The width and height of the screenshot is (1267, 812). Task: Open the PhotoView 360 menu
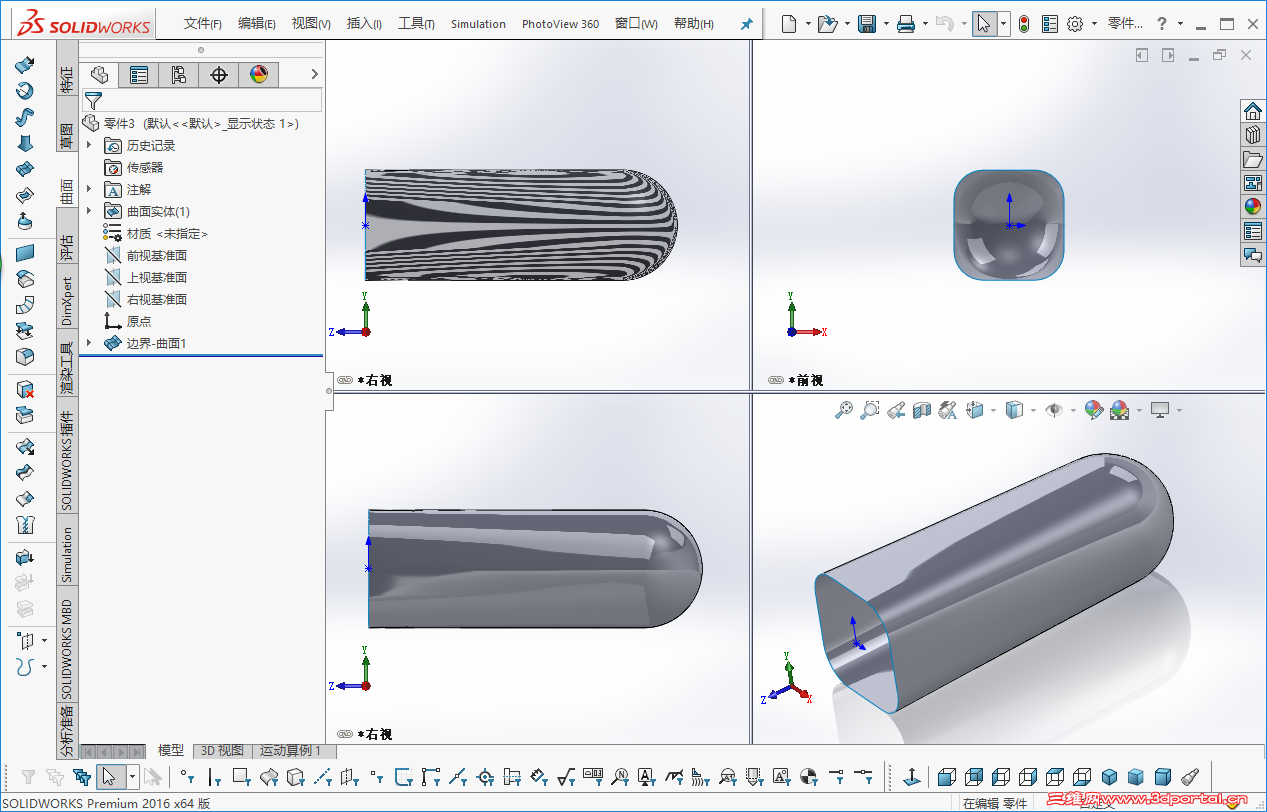(x=560, y=24)
